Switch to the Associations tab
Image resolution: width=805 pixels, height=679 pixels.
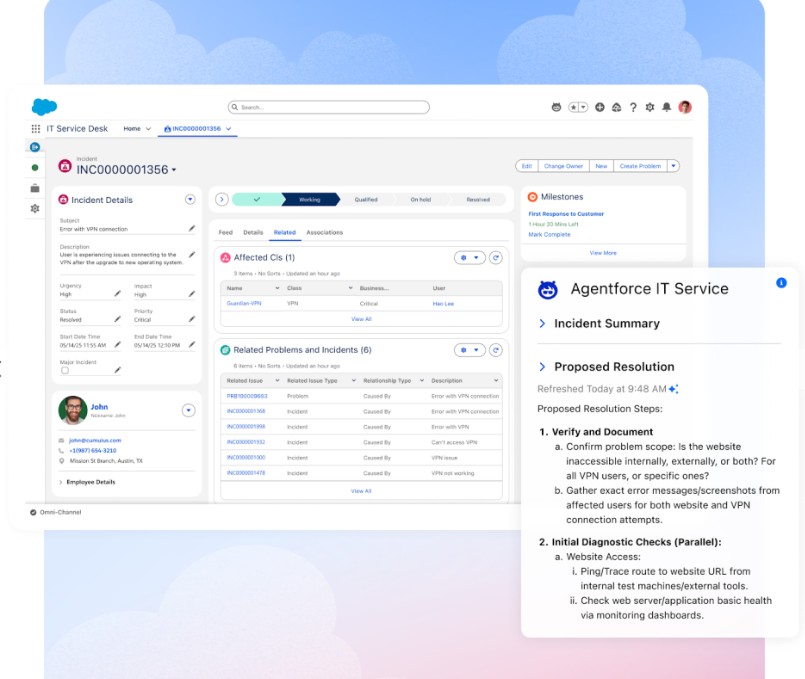pos(324,232)
